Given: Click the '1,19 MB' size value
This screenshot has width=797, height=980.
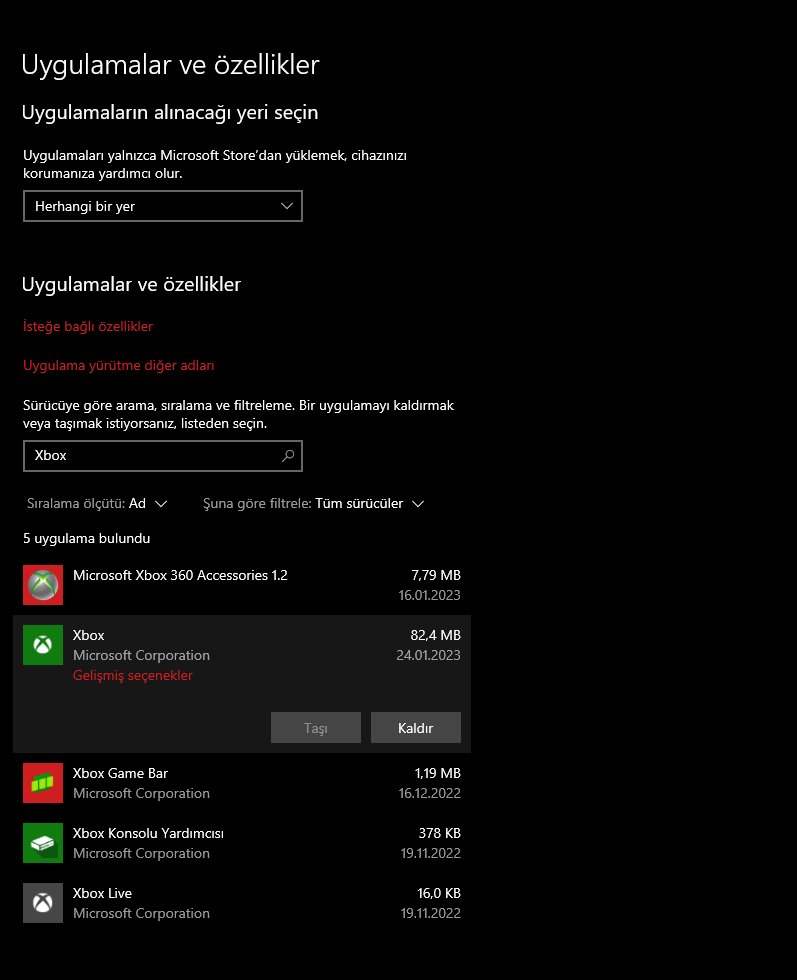Looking at the screenshot, I should pos(438,773).
